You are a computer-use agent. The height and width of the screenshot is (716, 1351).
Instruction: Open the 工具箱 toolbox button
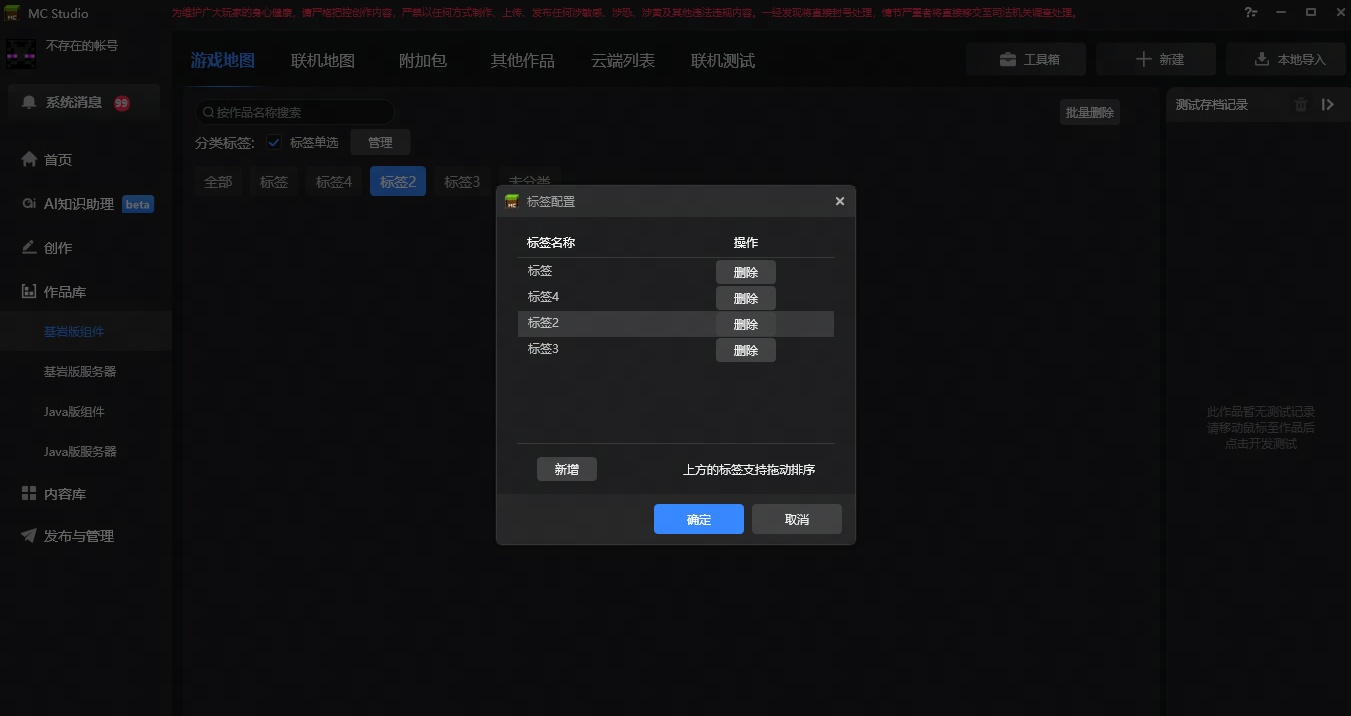tap(1026, 59)
